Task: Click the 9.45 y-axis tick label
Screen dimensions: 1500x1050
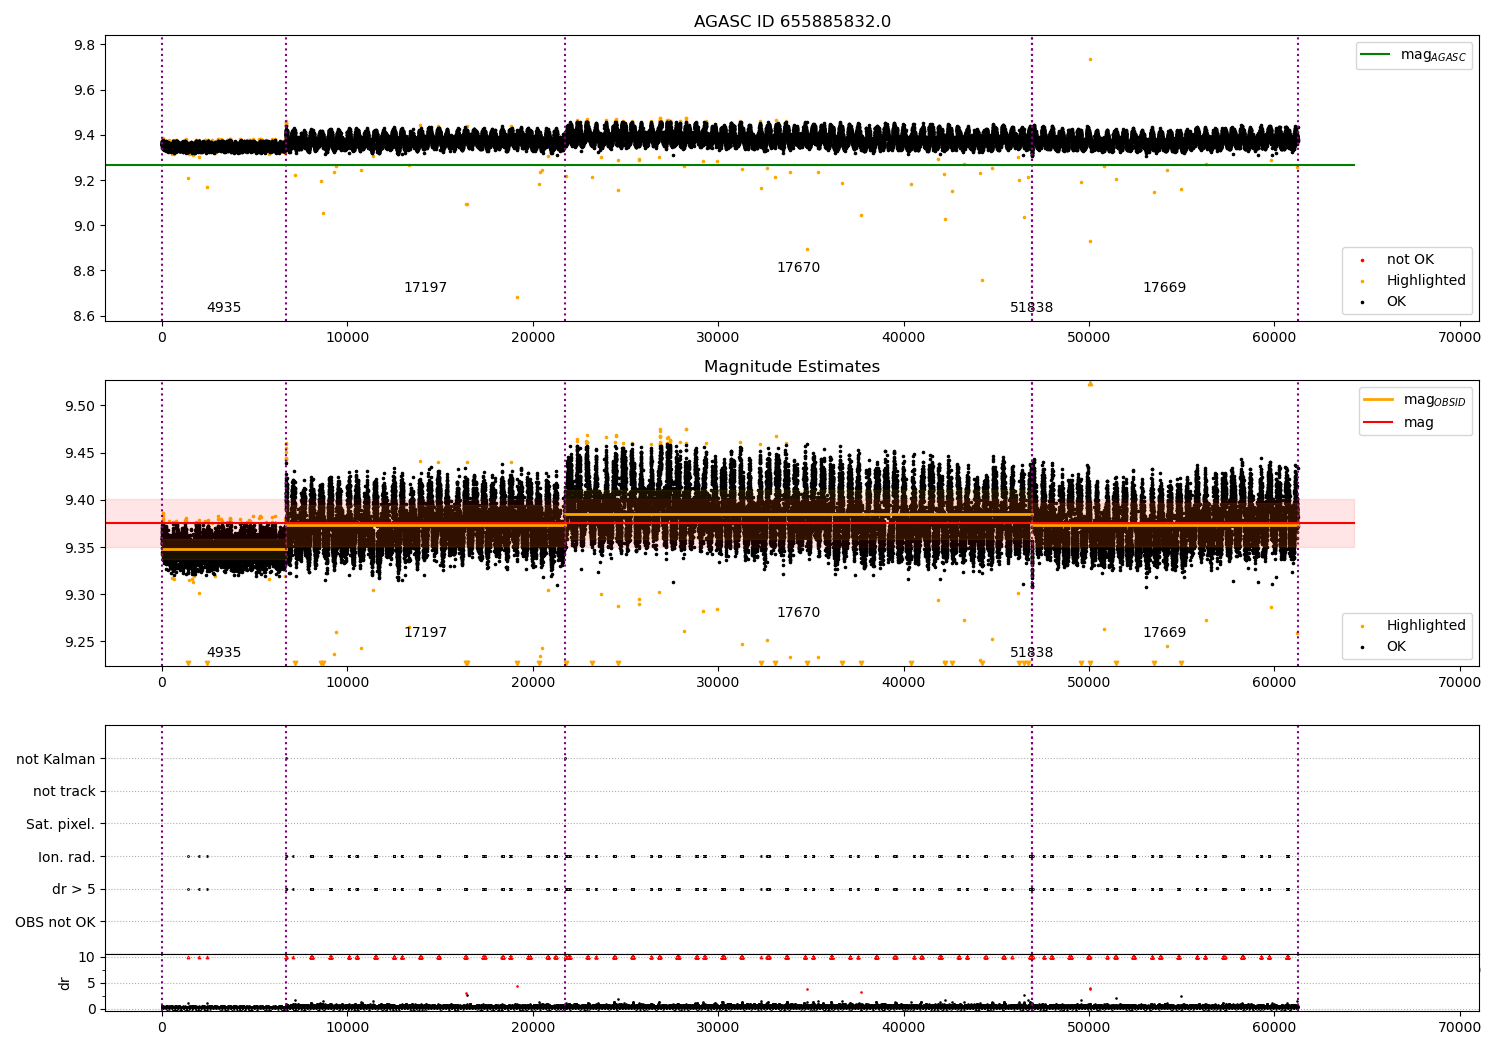Action: [80, 453]
